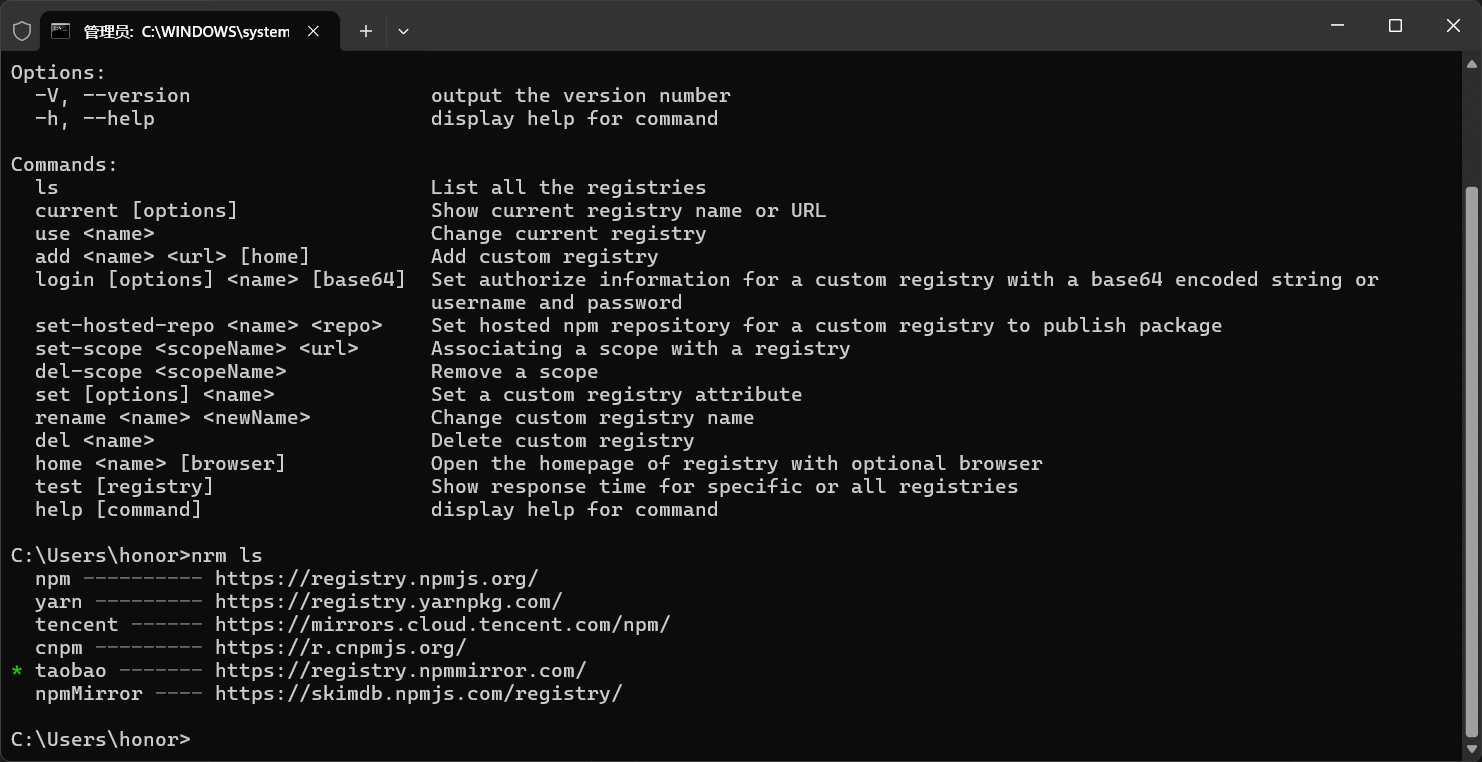Close the C:\WINDOWS\system tab
The width and height of the screenshot is (1482, 762).
313,31
